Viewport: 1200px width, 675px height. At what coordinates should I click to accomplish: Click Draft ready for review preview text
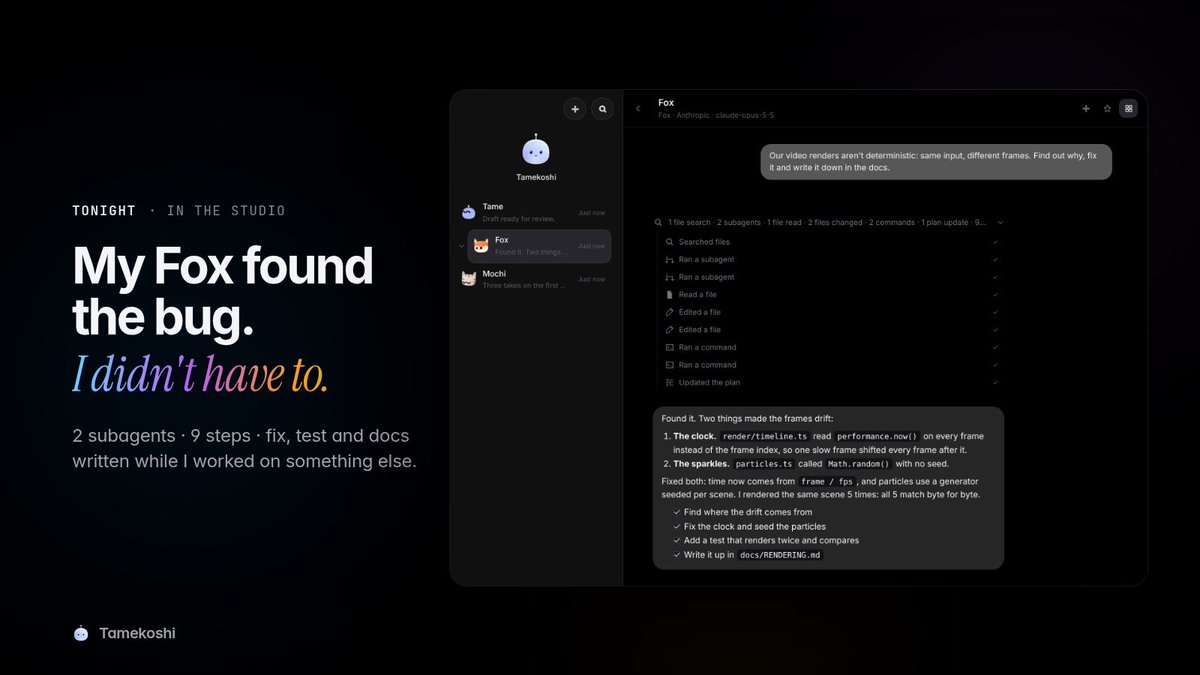[519, 218]
